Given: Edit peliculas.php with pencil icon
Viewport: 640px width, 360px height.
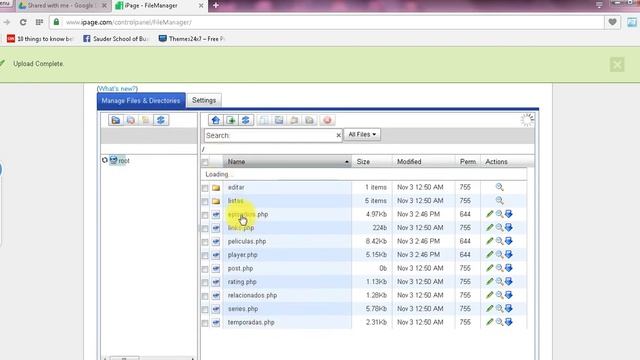Looking at the screenshot, I should (490, 241).
